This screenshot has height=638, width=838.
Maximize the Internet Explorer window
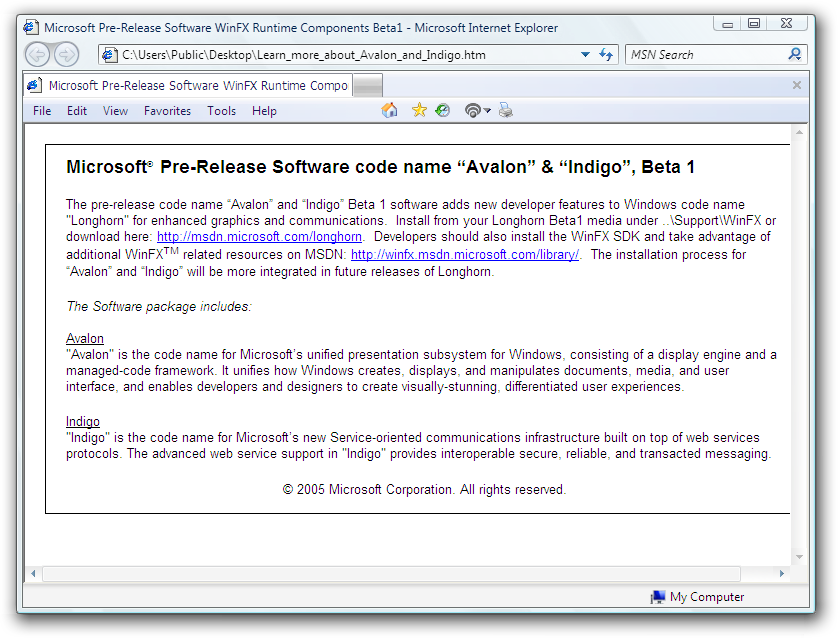[754, 24]
